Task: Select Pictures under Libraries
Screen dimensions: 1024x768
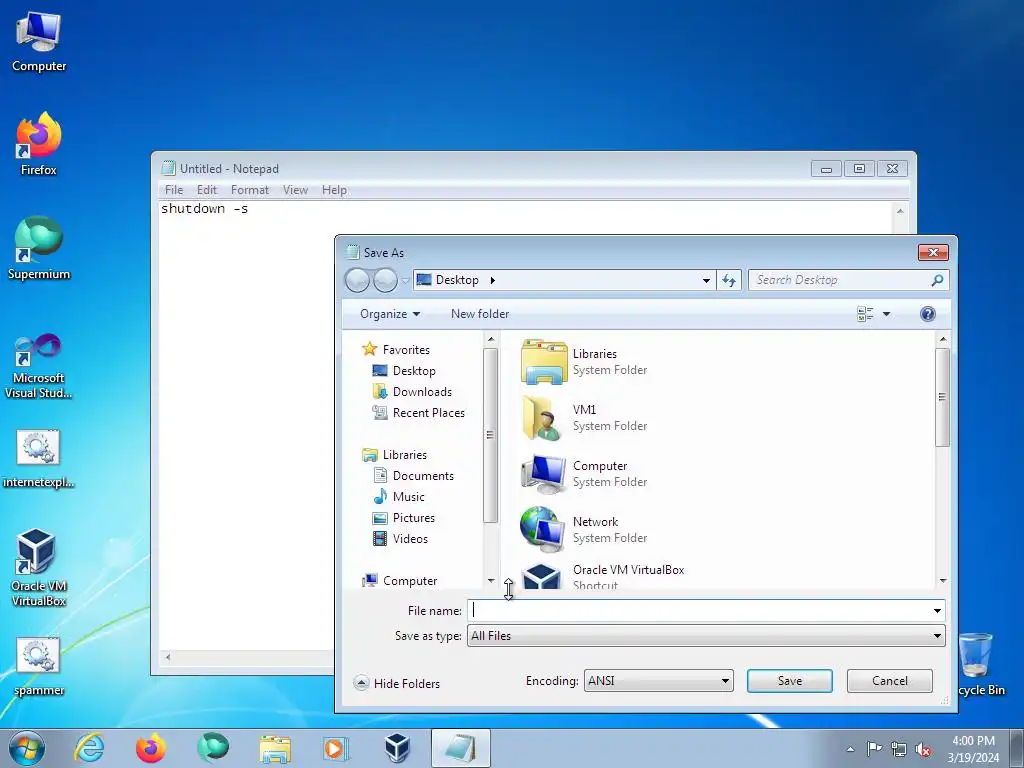Action: pyautogui.click(x=403, y=518)
